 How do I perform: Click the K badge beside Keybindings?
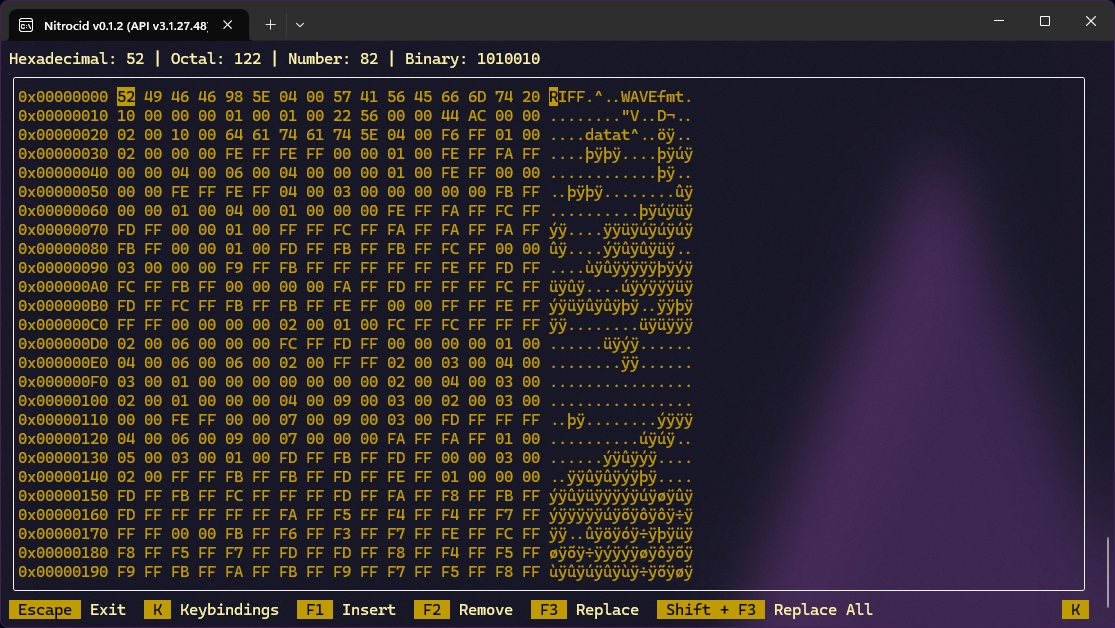tap(157, 609)
